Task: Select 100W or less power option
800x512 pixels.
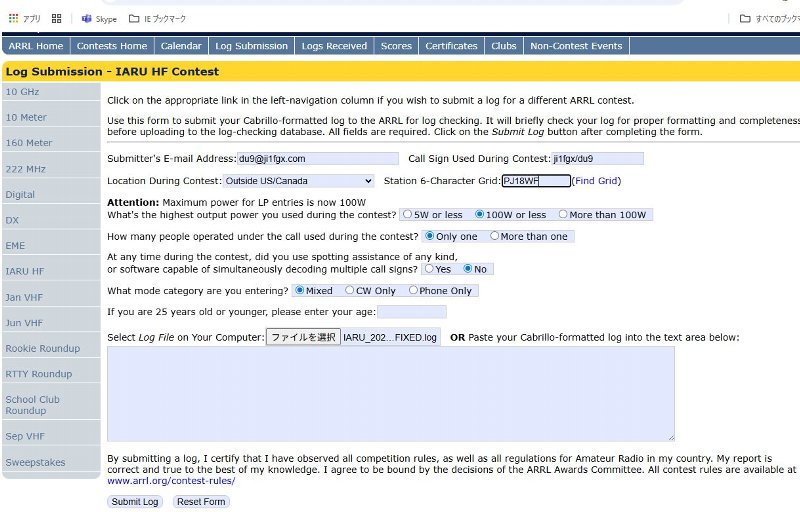Action: (479, 214)
